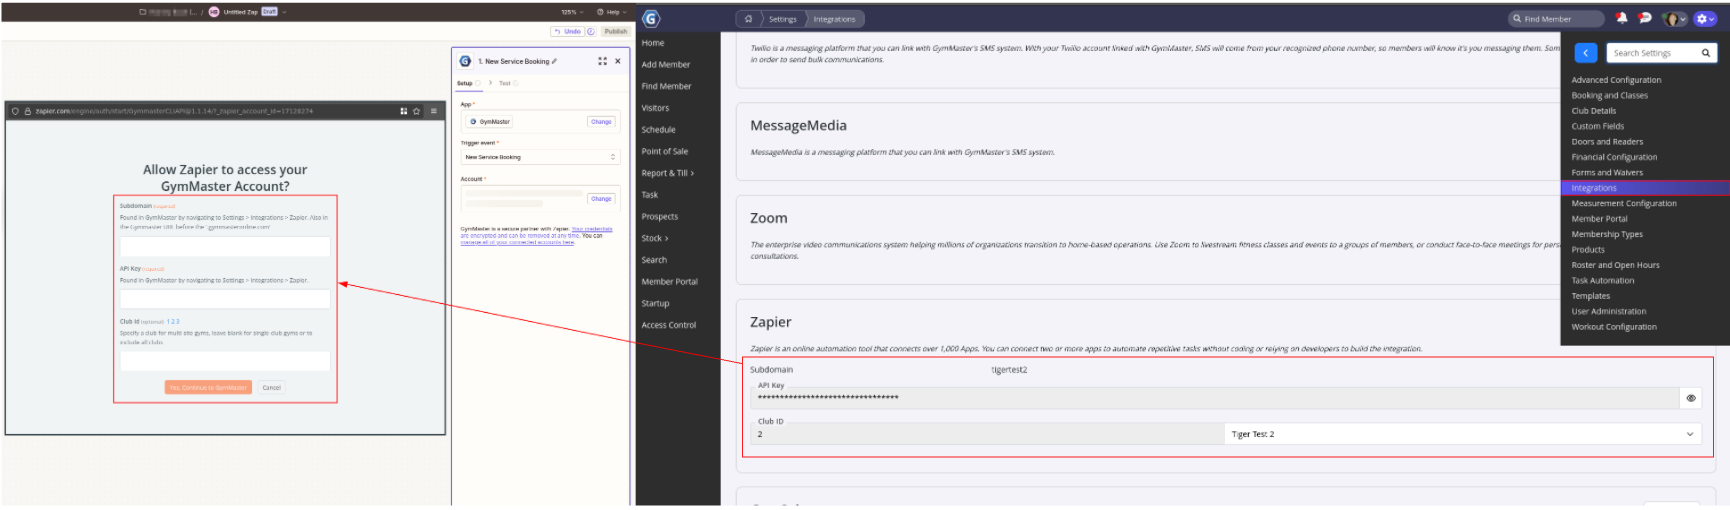Open the 125% zoom level dropdown
The image size is (1730, 510).
pos(572,12)
